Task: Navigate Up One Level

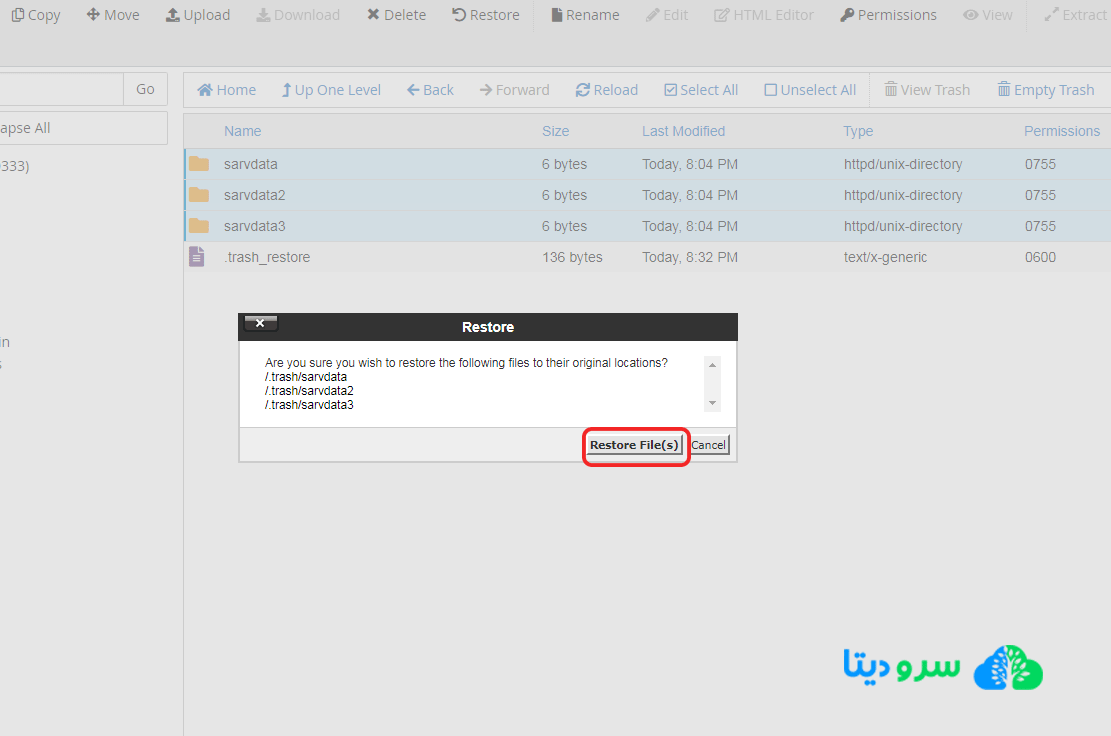Action: [330, 90]
